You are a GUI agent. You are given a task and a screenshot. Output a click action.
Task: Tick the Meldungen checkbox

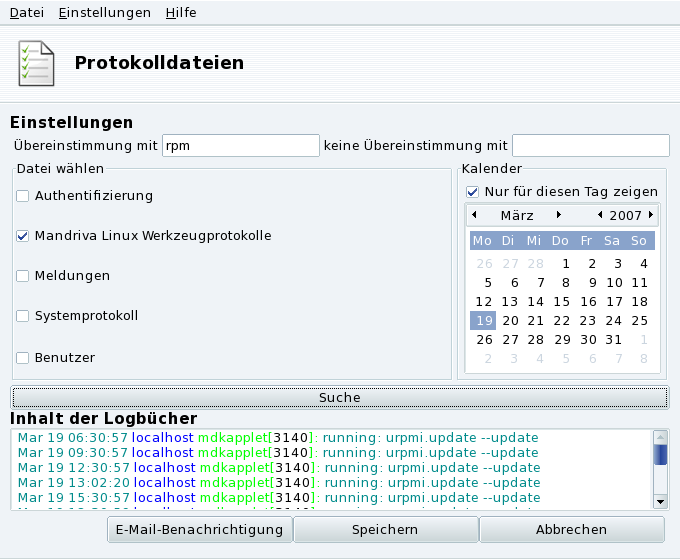23,276
